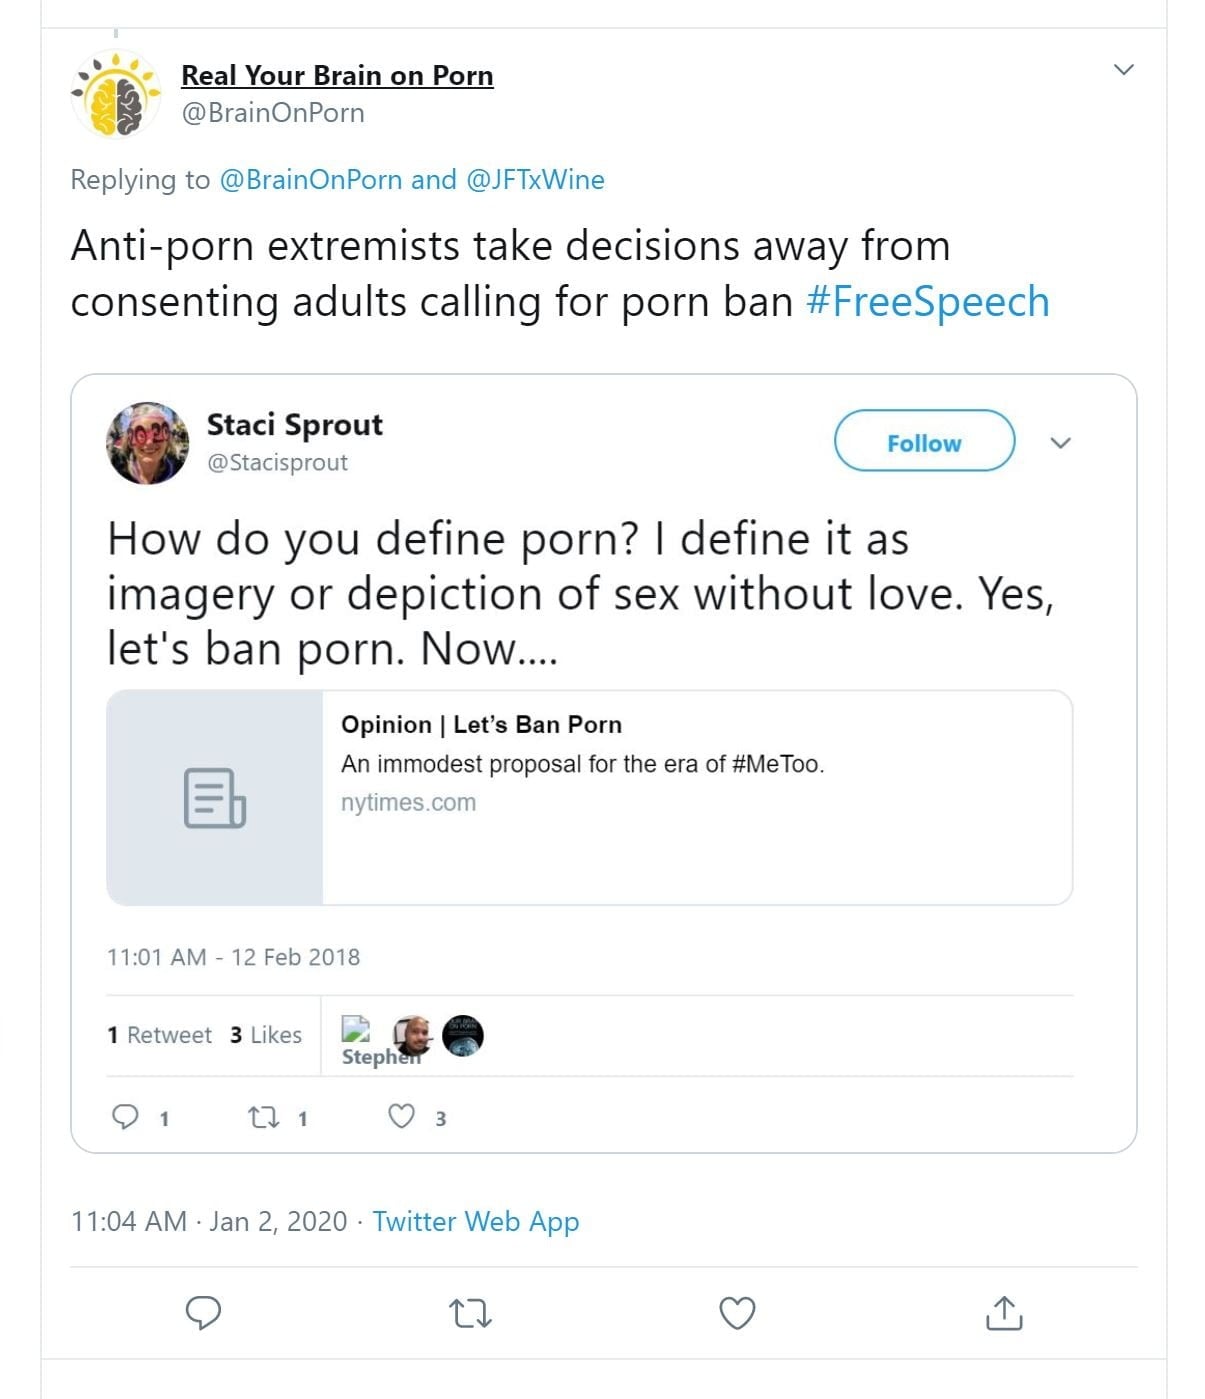
Task: Click the Twitter Web App link
Action: click(x=475, y=1221)
